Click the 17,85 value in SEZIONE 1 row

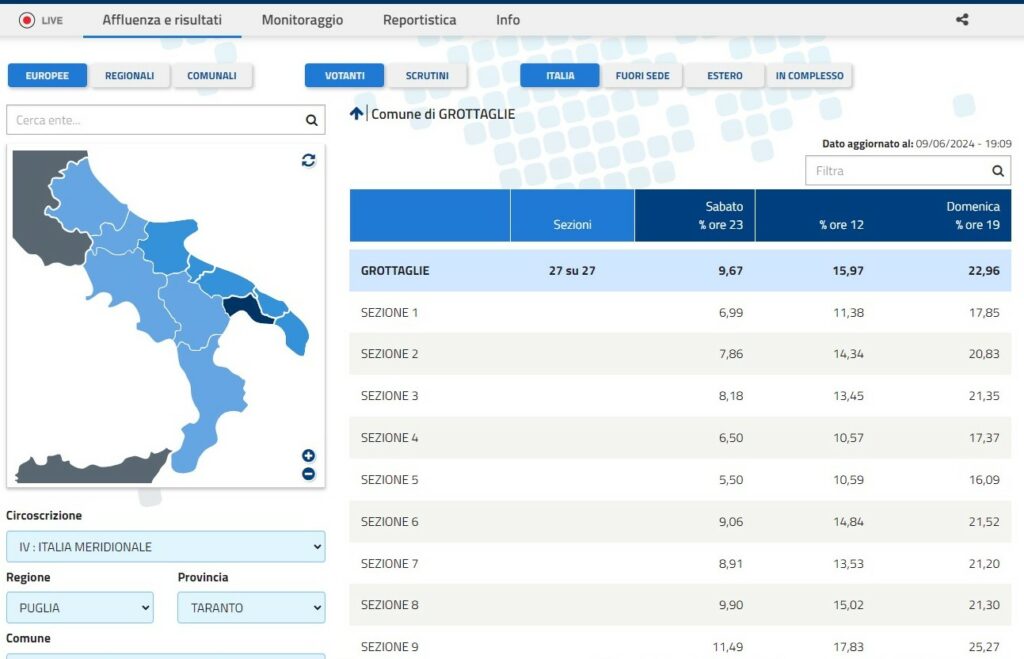click(984, 313)
